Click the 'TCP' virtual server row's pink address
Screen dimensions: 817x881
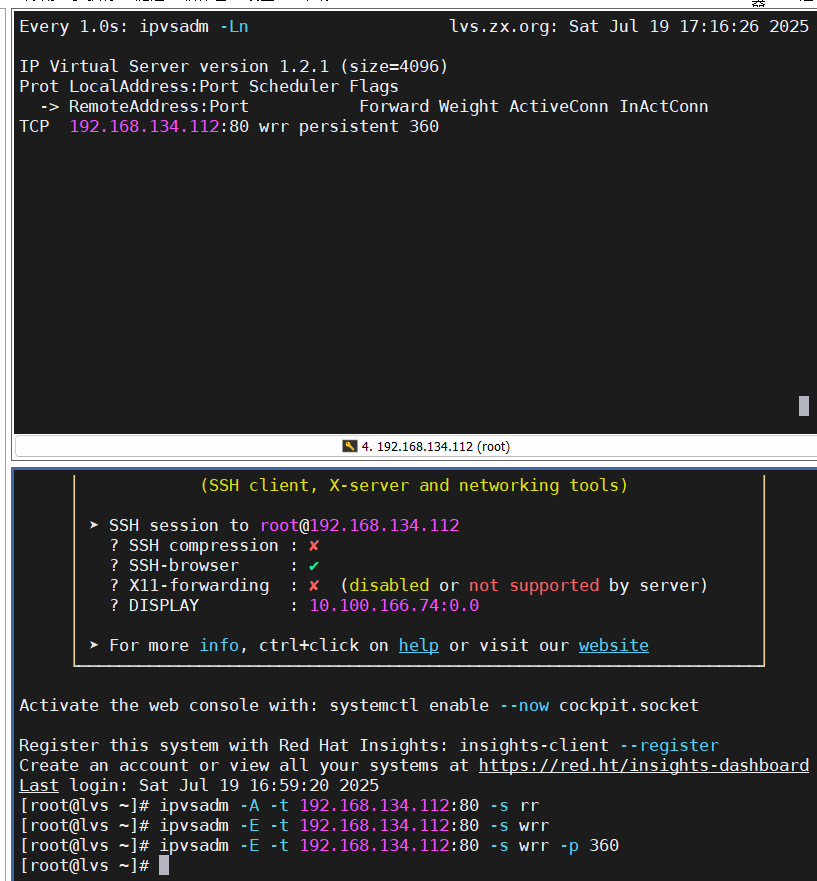144,126
